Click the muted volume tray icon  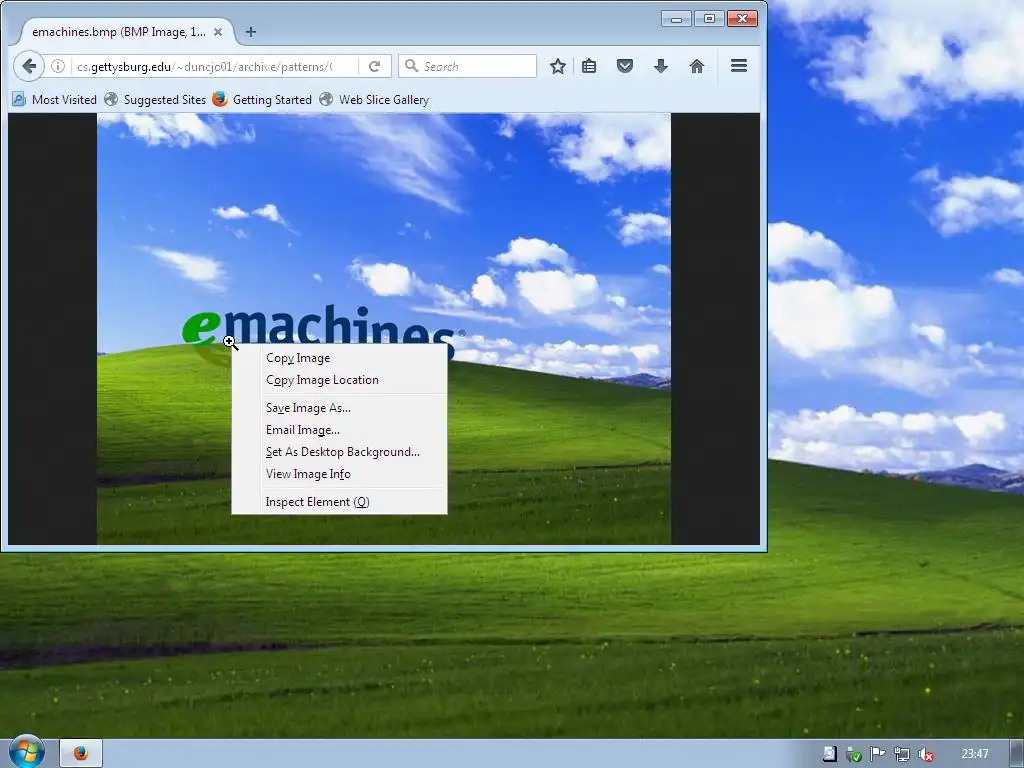(926, 754)
